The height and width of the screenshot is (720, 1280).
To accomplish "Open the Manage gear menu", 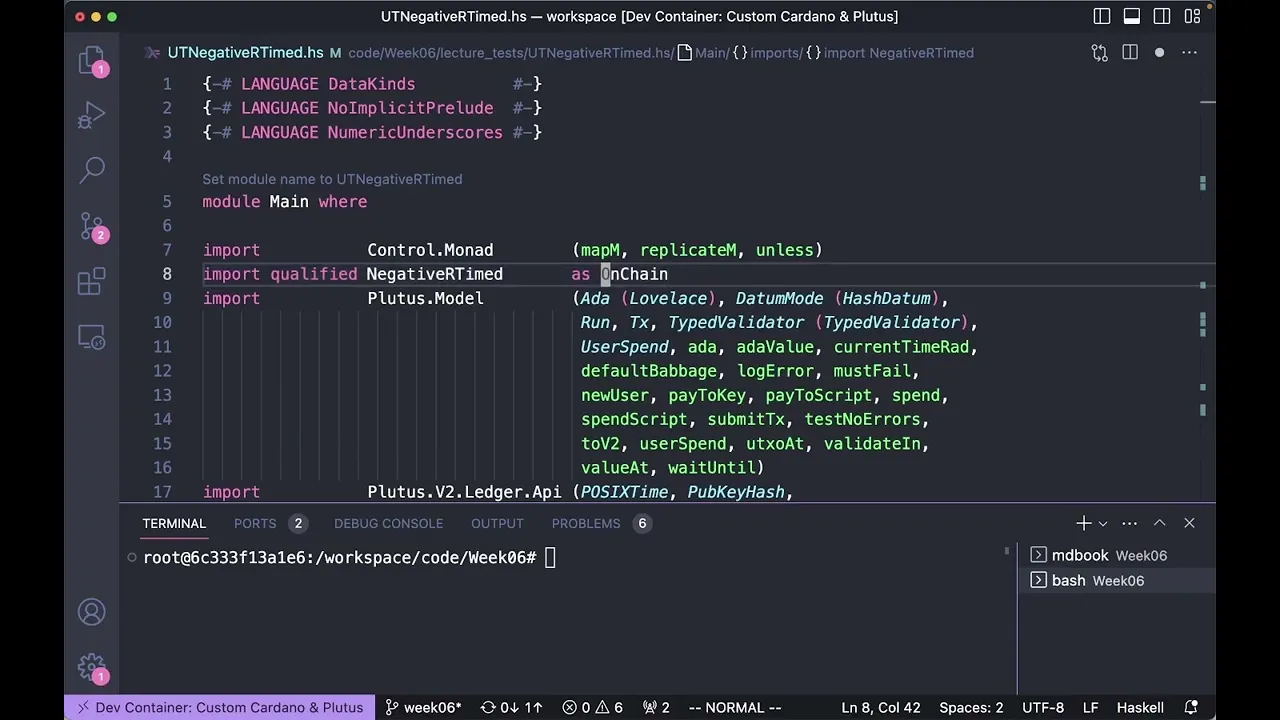I will 92,667.
